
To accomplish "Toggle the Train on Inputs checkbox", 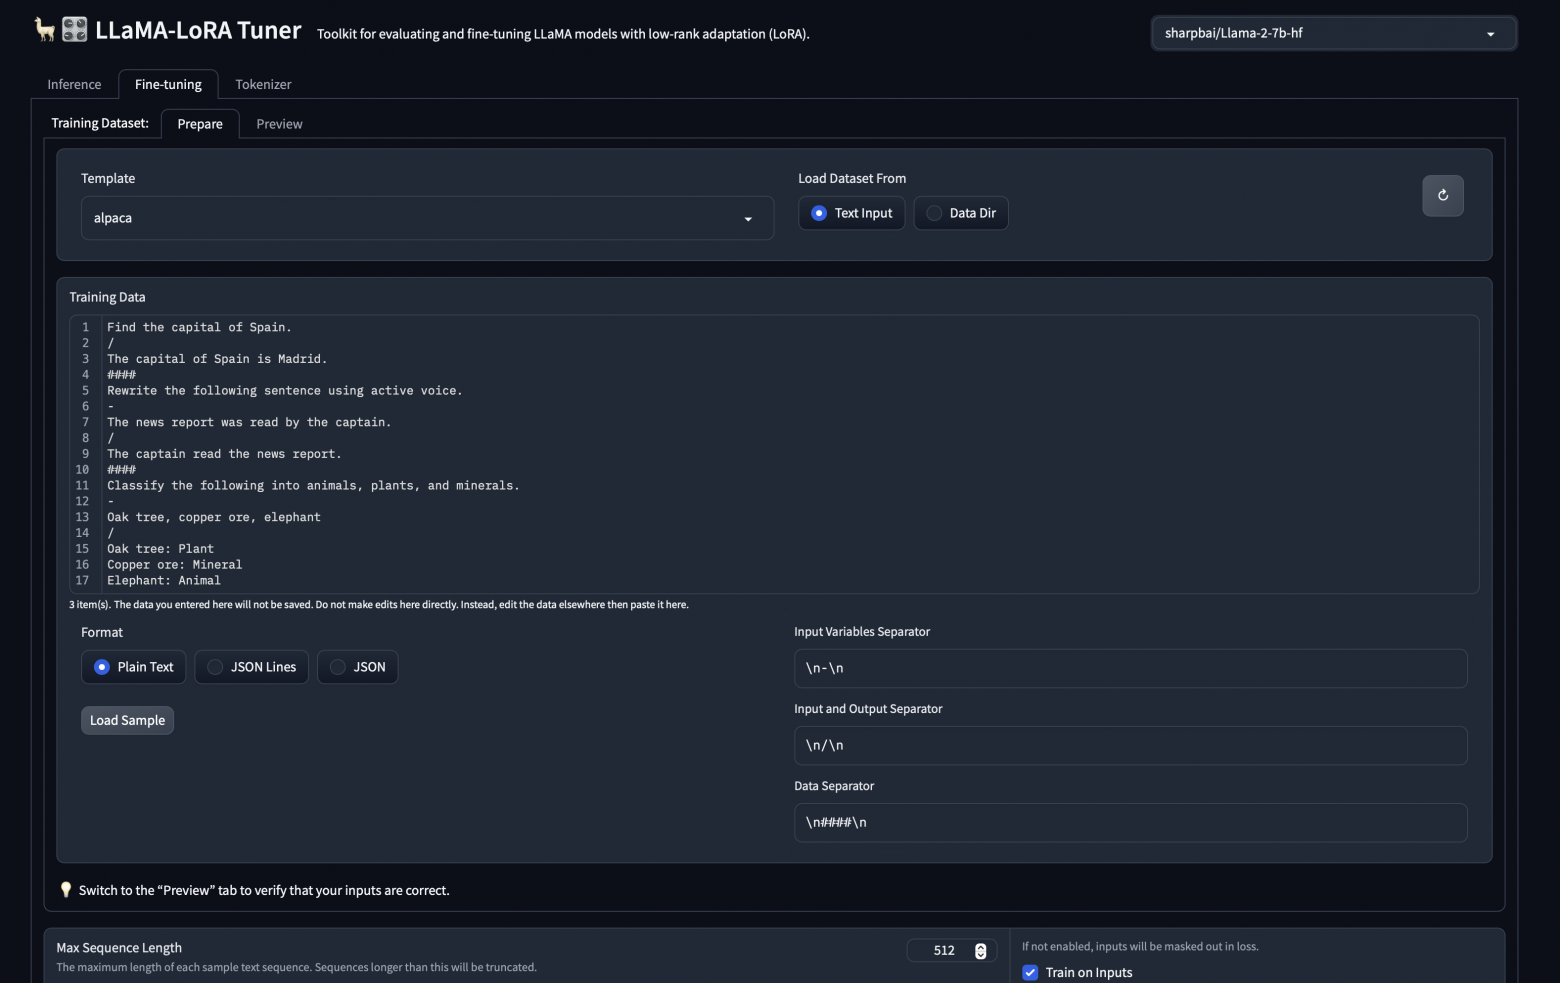I will 1030,972.
